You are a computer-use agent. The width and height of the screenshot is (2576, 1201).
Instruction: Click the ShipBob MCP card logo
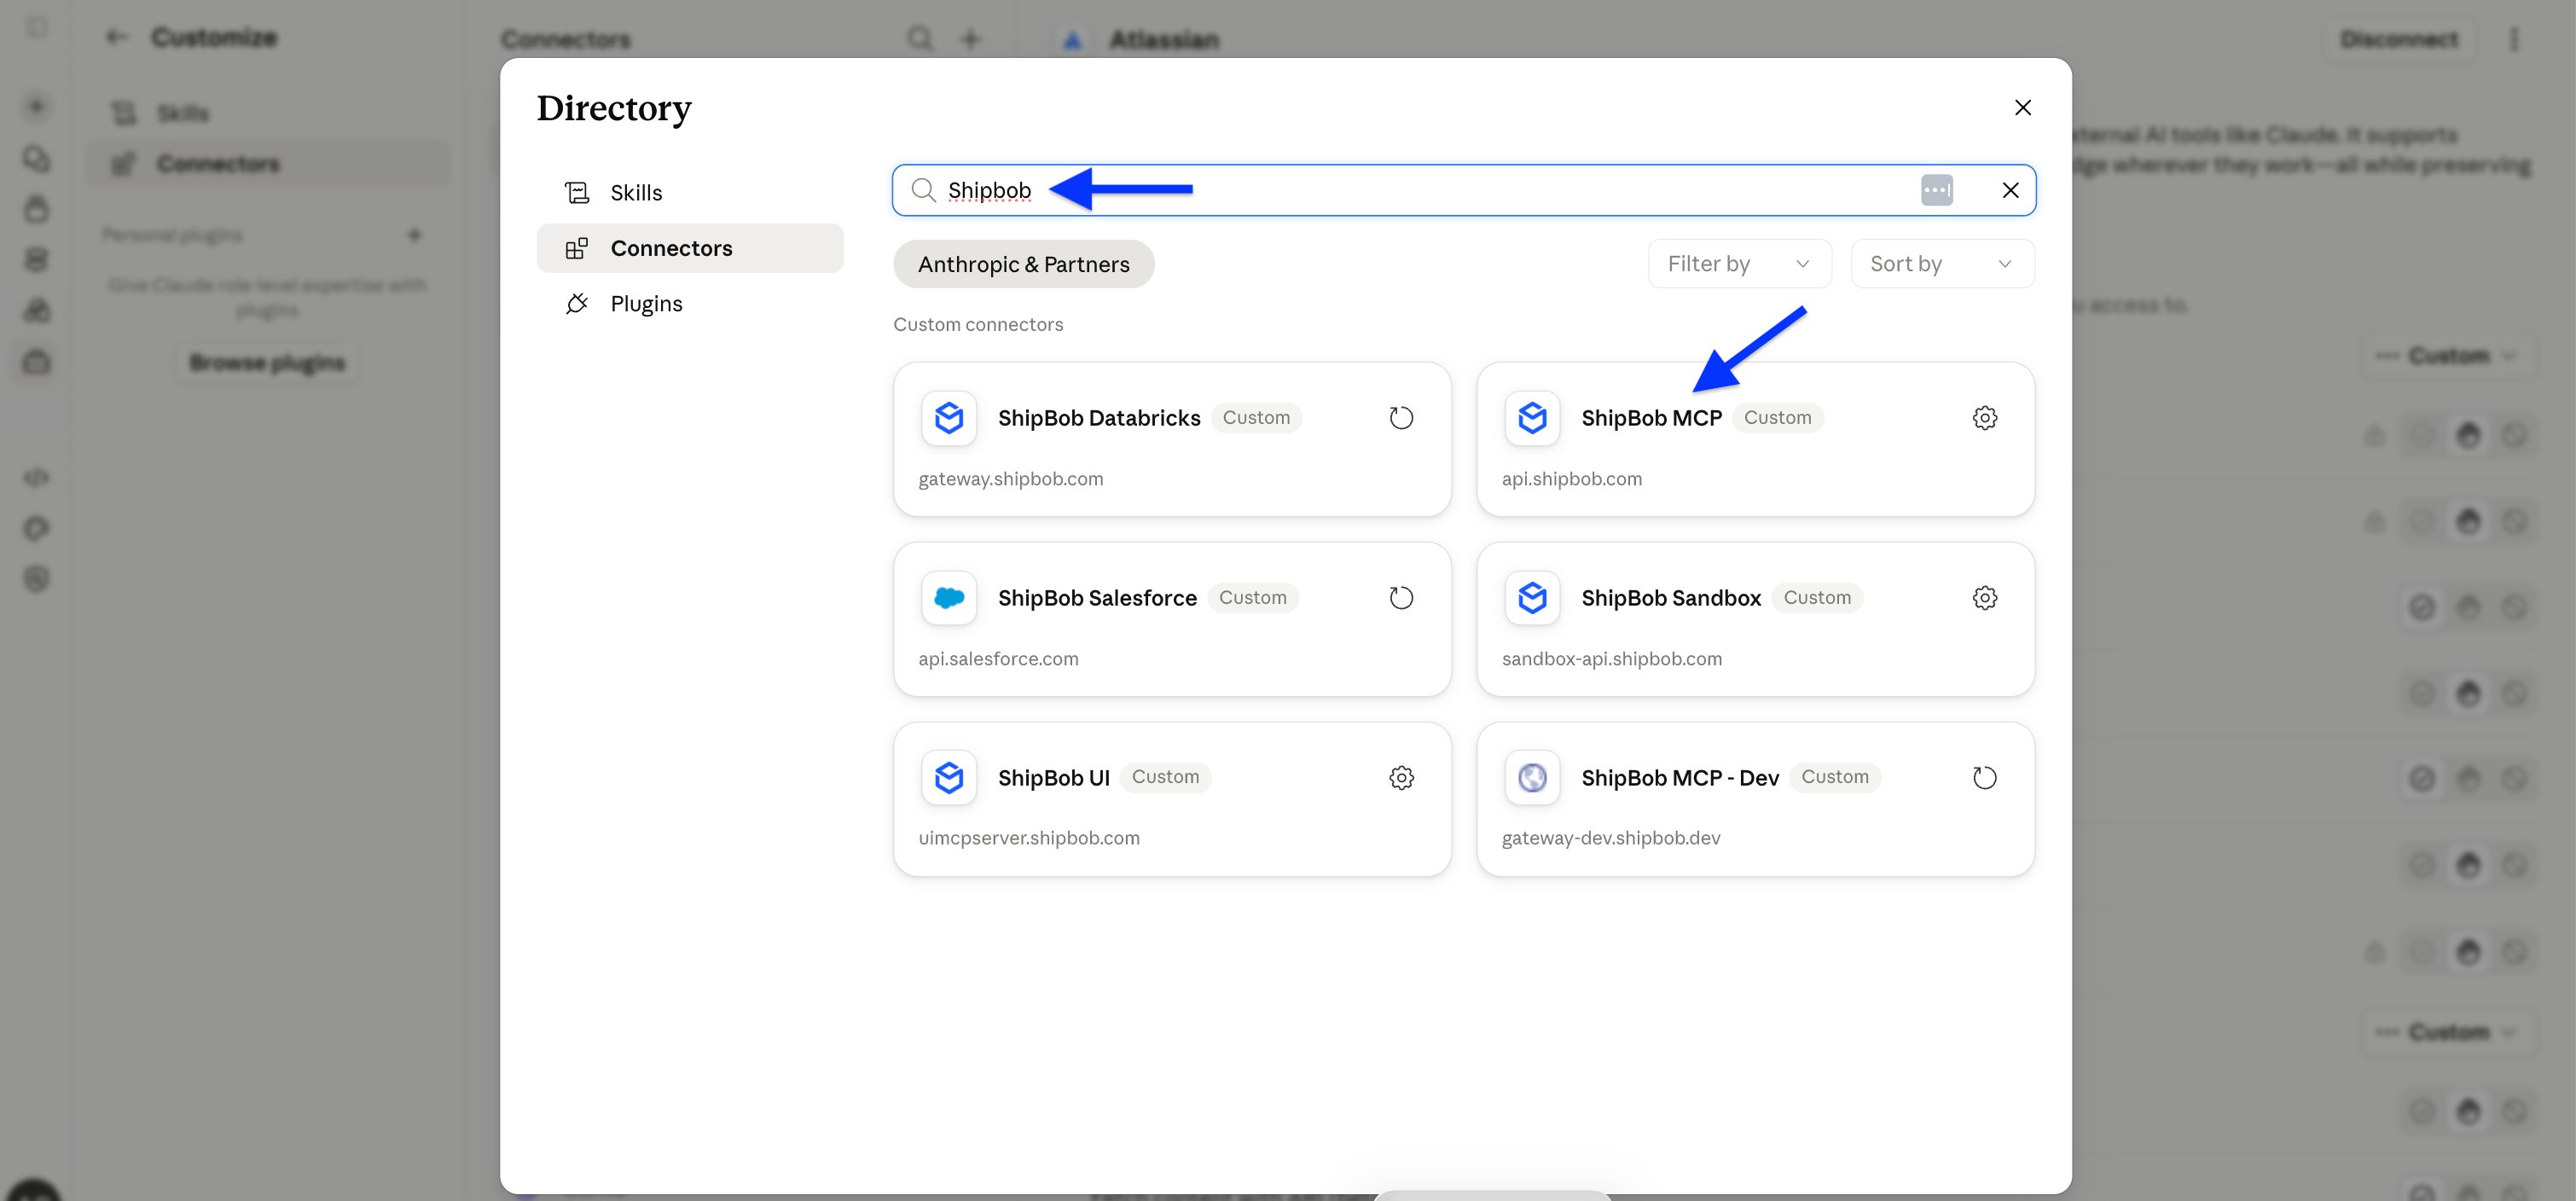[x=1532, y=418]
